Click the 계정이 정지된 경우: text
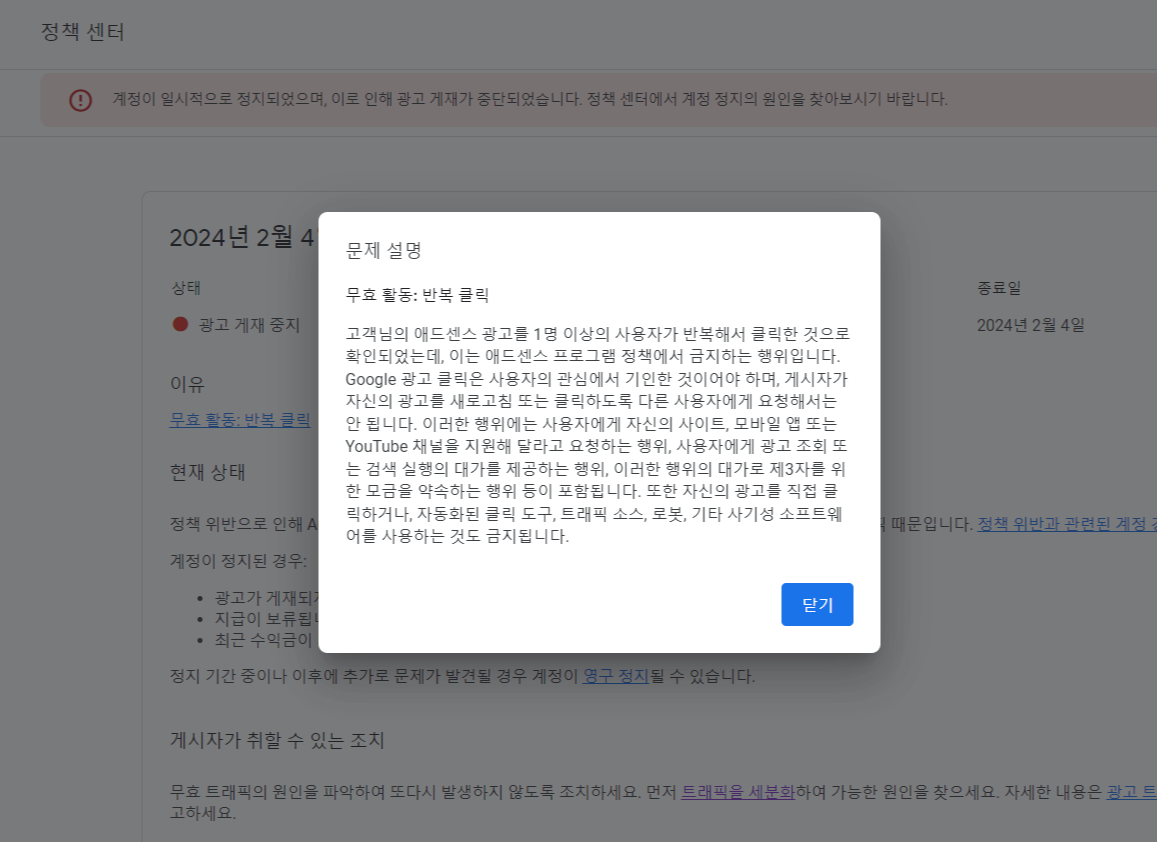 point(238,561)
